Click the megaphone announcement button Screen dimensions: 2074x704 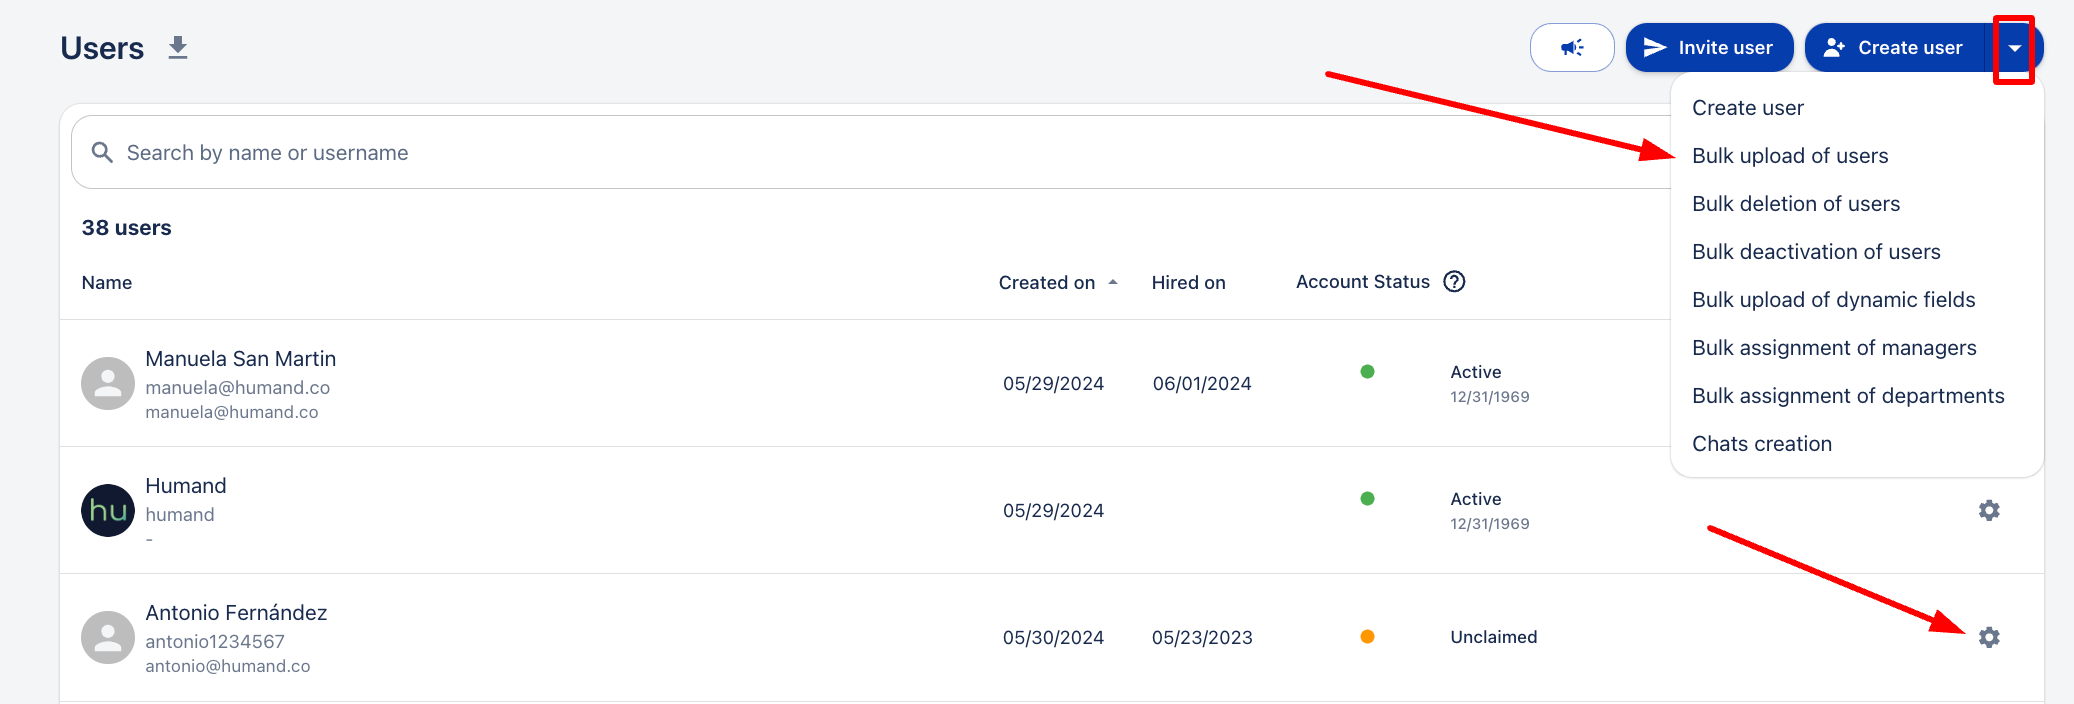1571,48
